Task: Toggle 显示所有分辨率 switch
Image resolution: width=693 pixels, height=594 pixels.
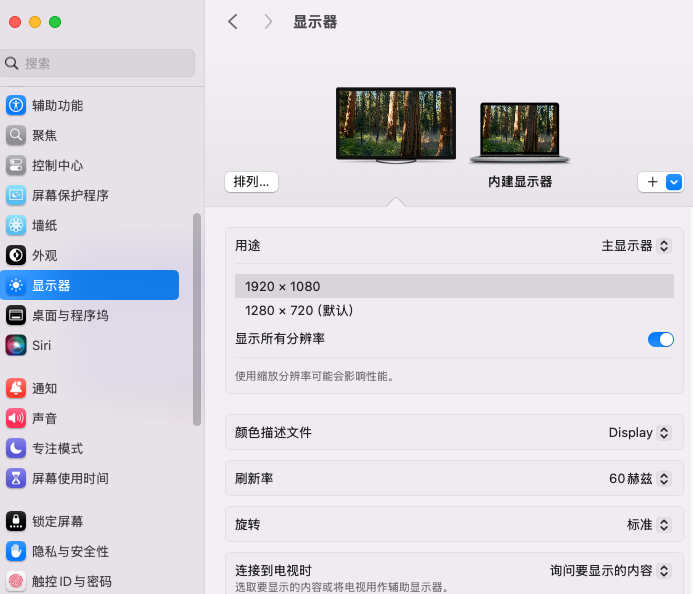Action: click(661, 339)
